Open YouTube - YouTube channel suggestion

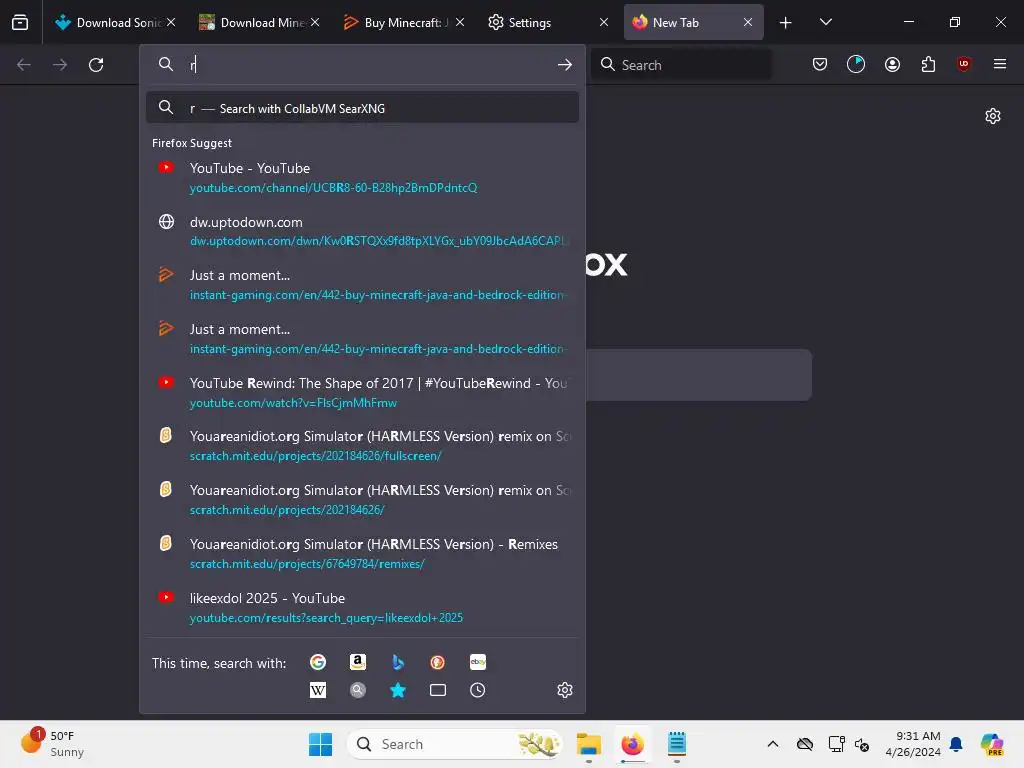tap(362, 178)
